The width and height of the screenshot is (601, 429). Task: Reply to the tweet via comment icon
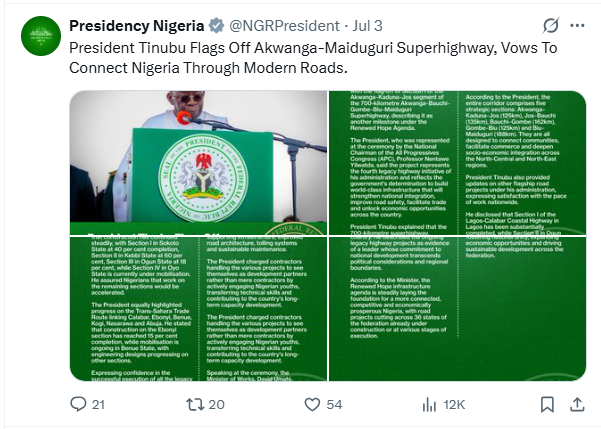(78, 404)
